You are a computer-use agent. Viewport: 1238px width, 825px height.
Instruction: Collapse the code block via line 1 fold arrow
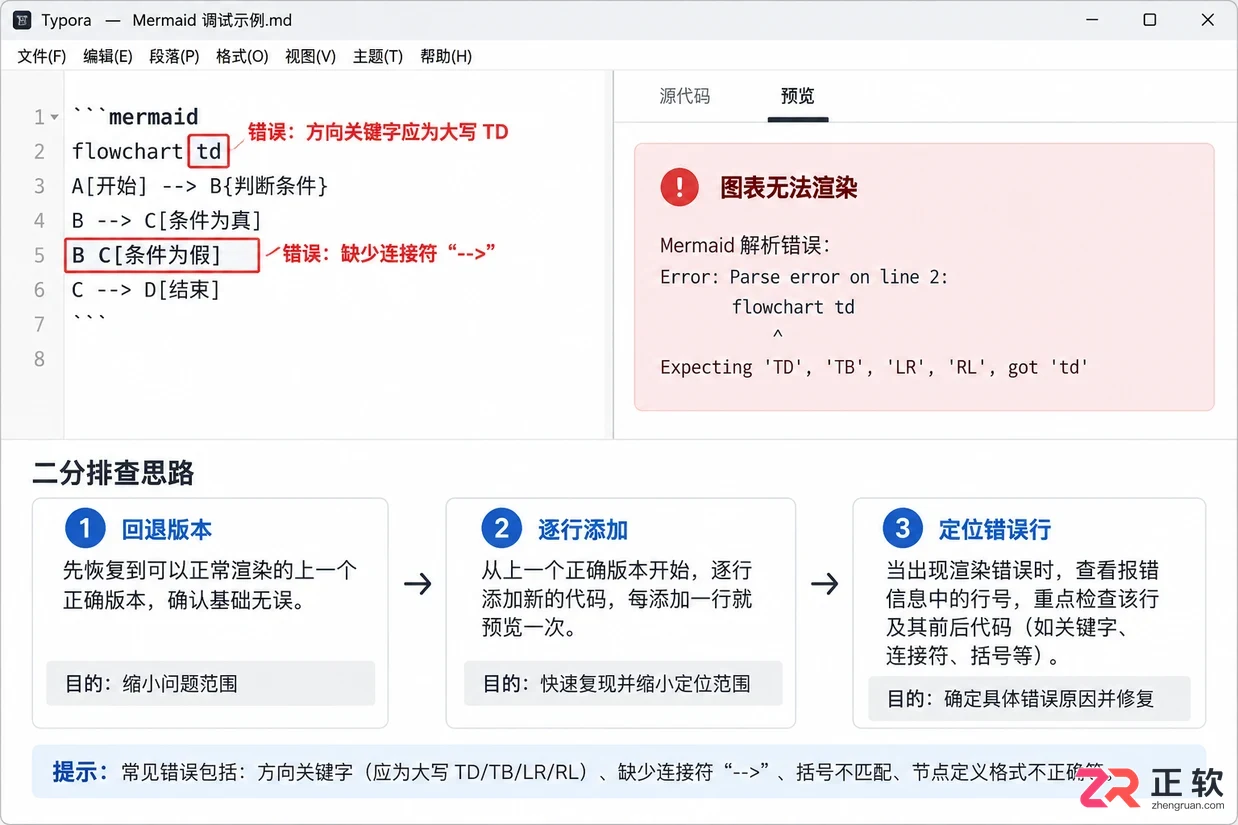(53, 118)
